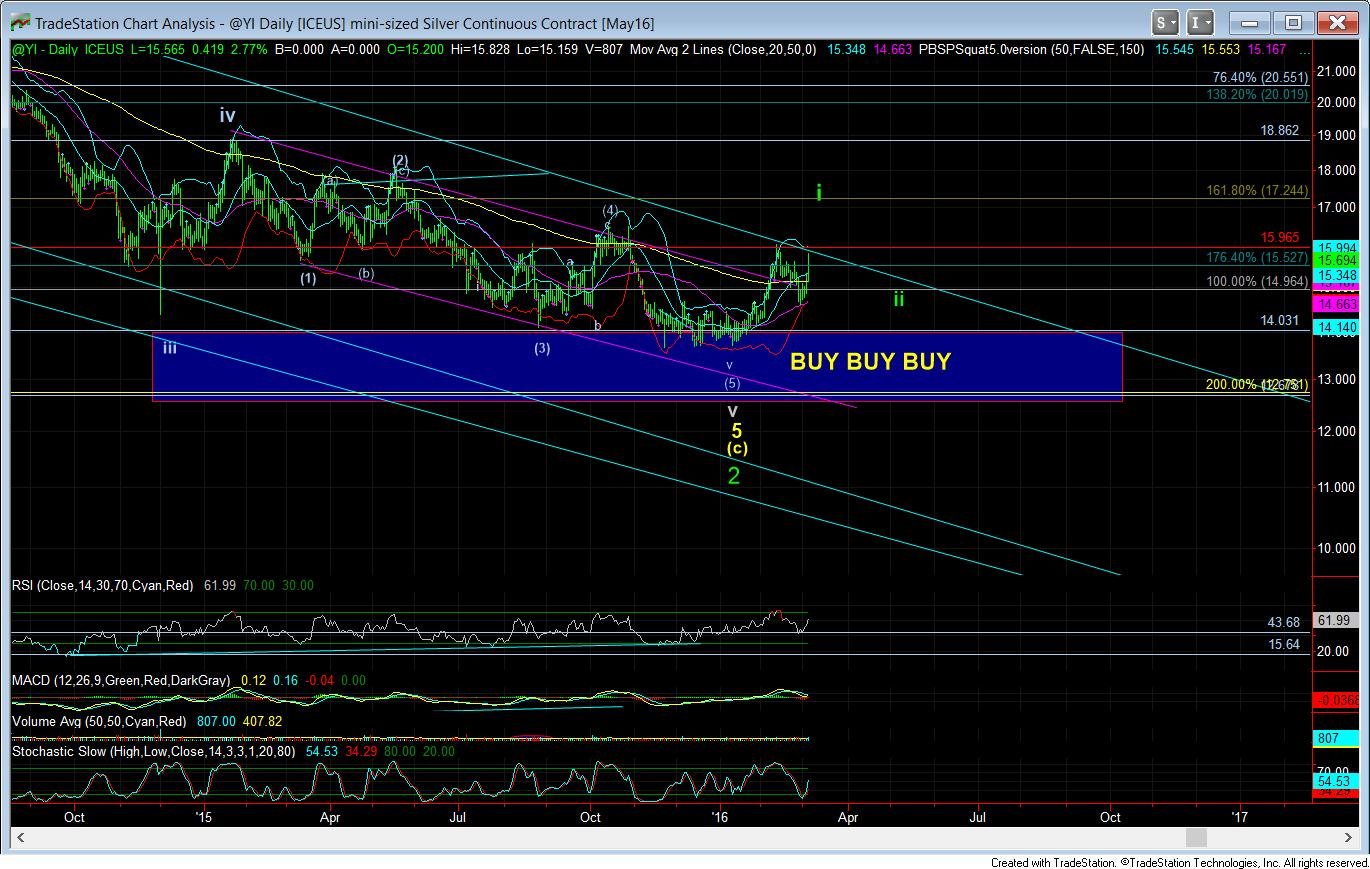The height and width of the screenshot is (869, 1370).
Task: Open the S symbol-link dropdown in title bar
Action: (x=1166, y=22)
